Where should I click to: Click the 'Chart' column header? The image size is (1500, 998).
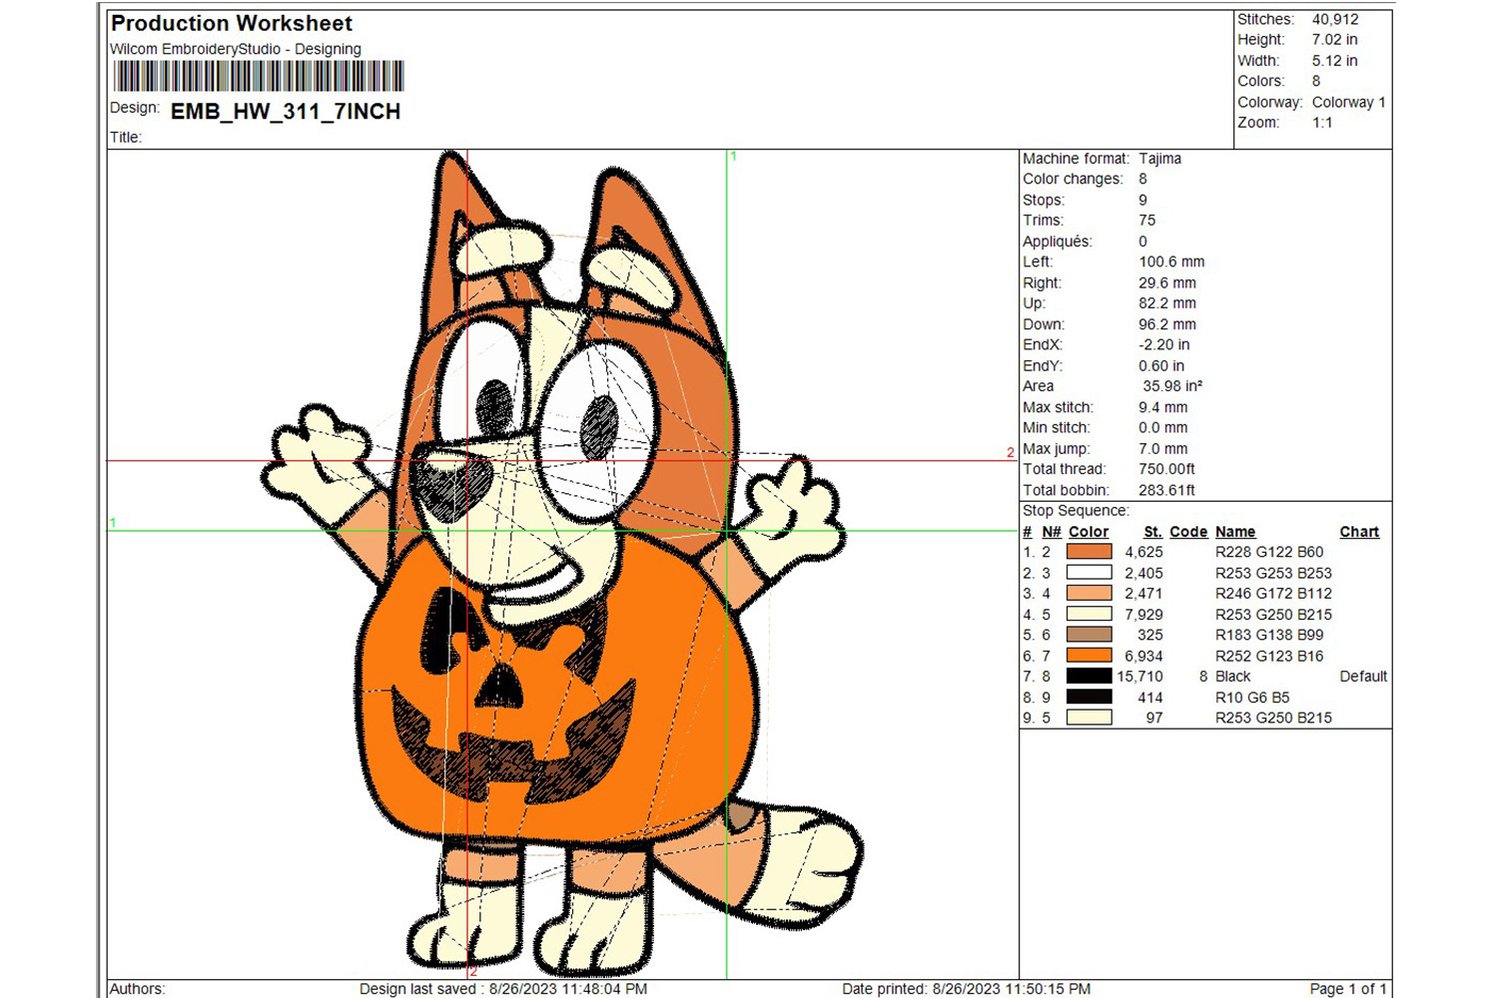pos(1360,532)
